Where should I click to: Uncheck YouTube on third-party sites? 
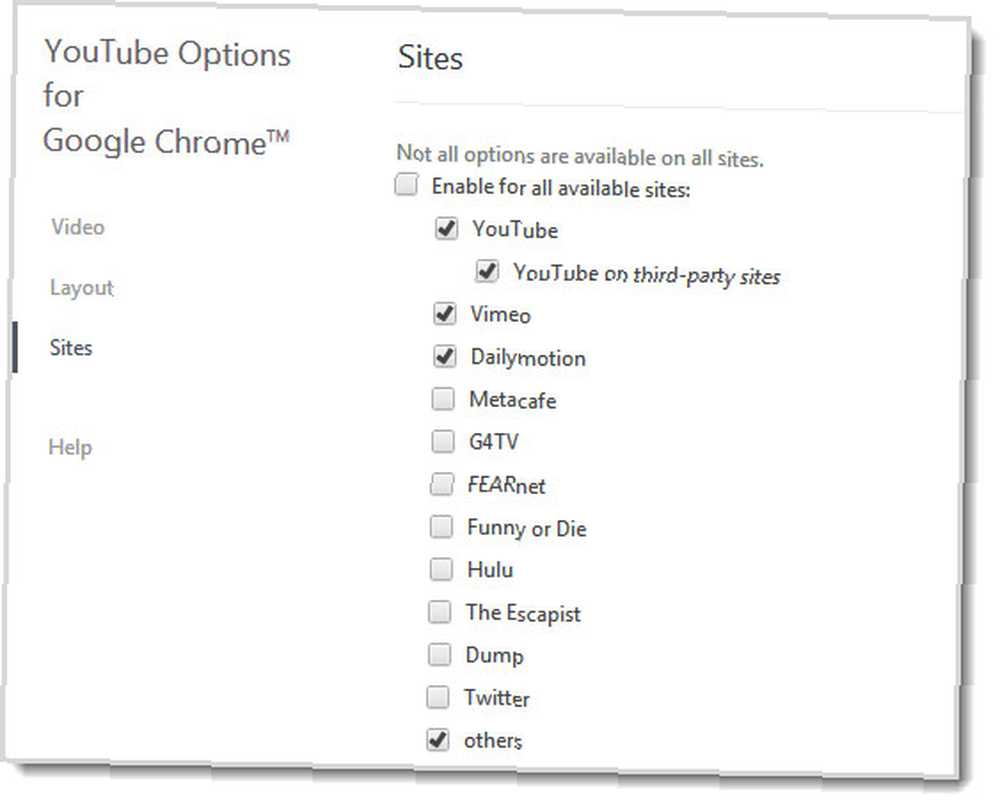[487, 271]
